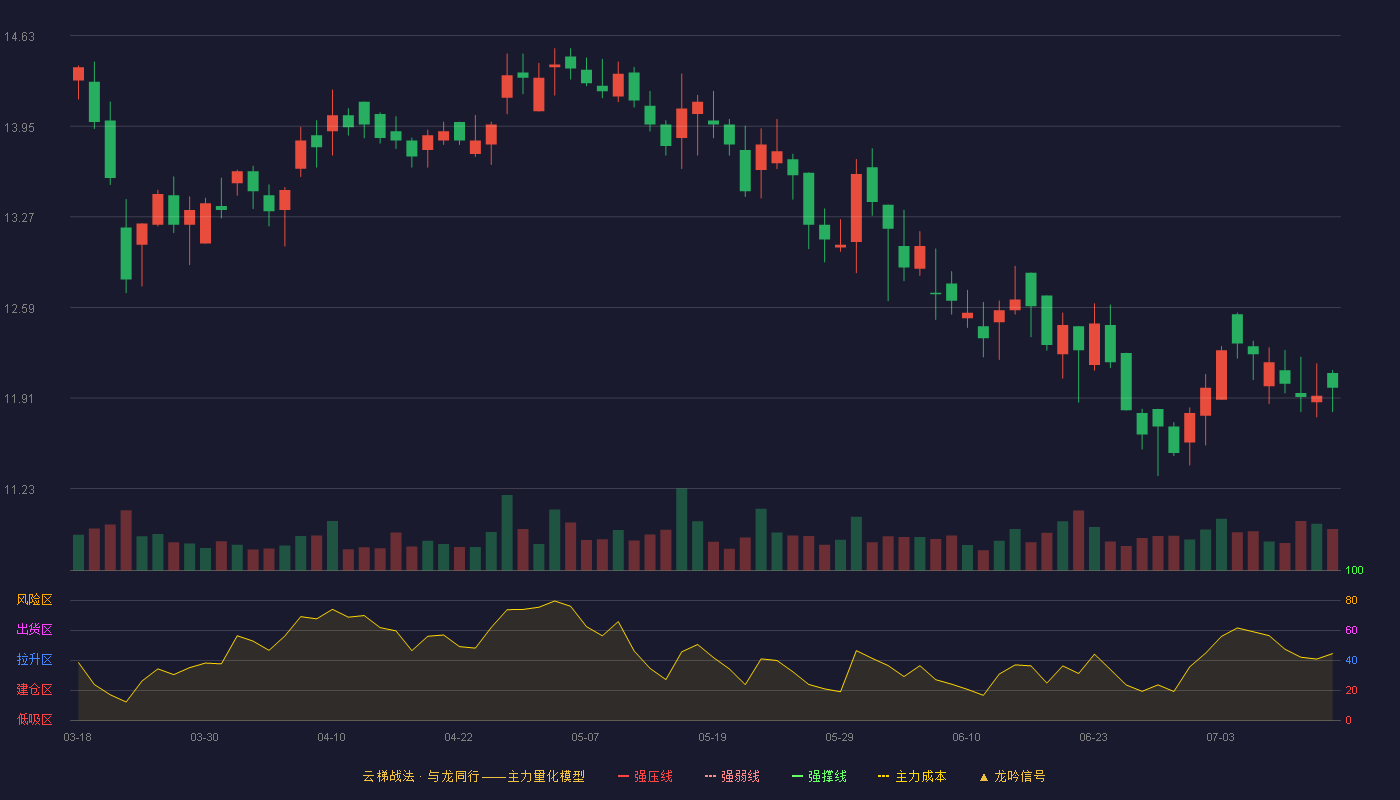Click the 风险区 zone label

click(x=34, y=600)
